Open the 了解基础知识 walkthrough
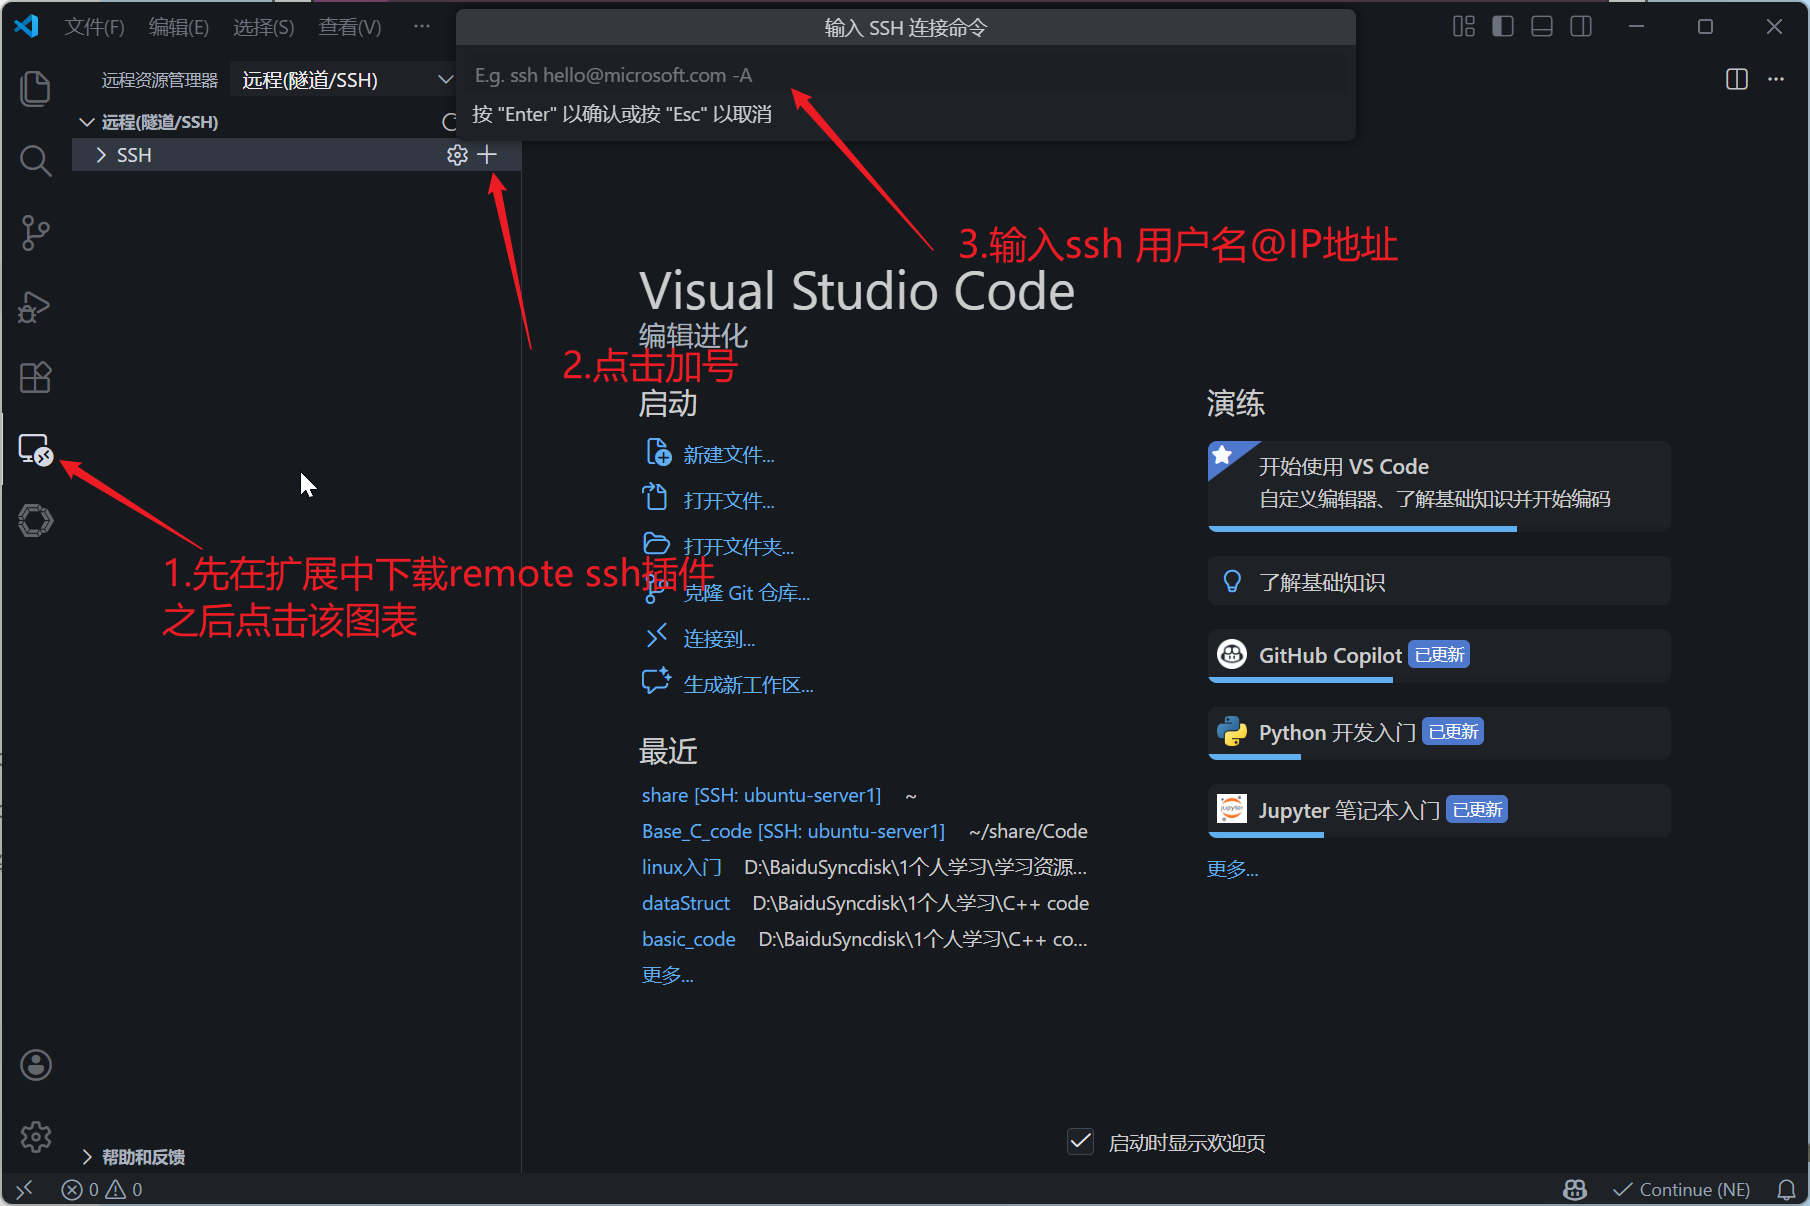Viewport: 1810px width, 1206px height. [x=1439, y=581]
